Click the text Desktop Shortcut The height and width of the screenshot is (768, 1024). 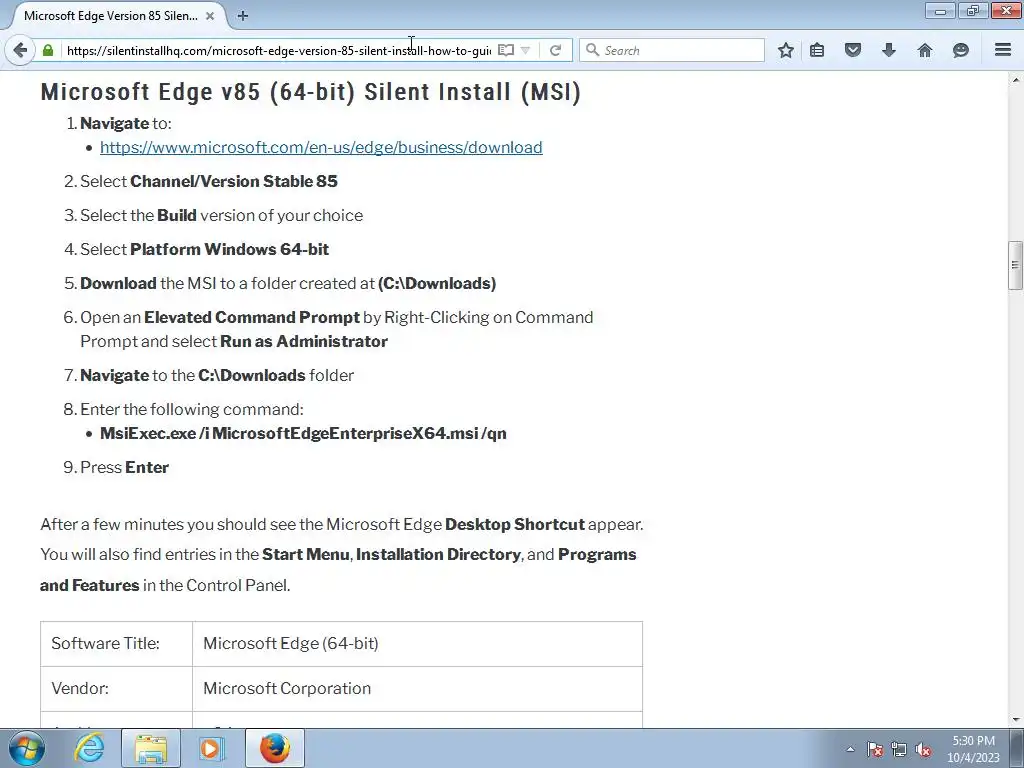[x=515, y=524]
